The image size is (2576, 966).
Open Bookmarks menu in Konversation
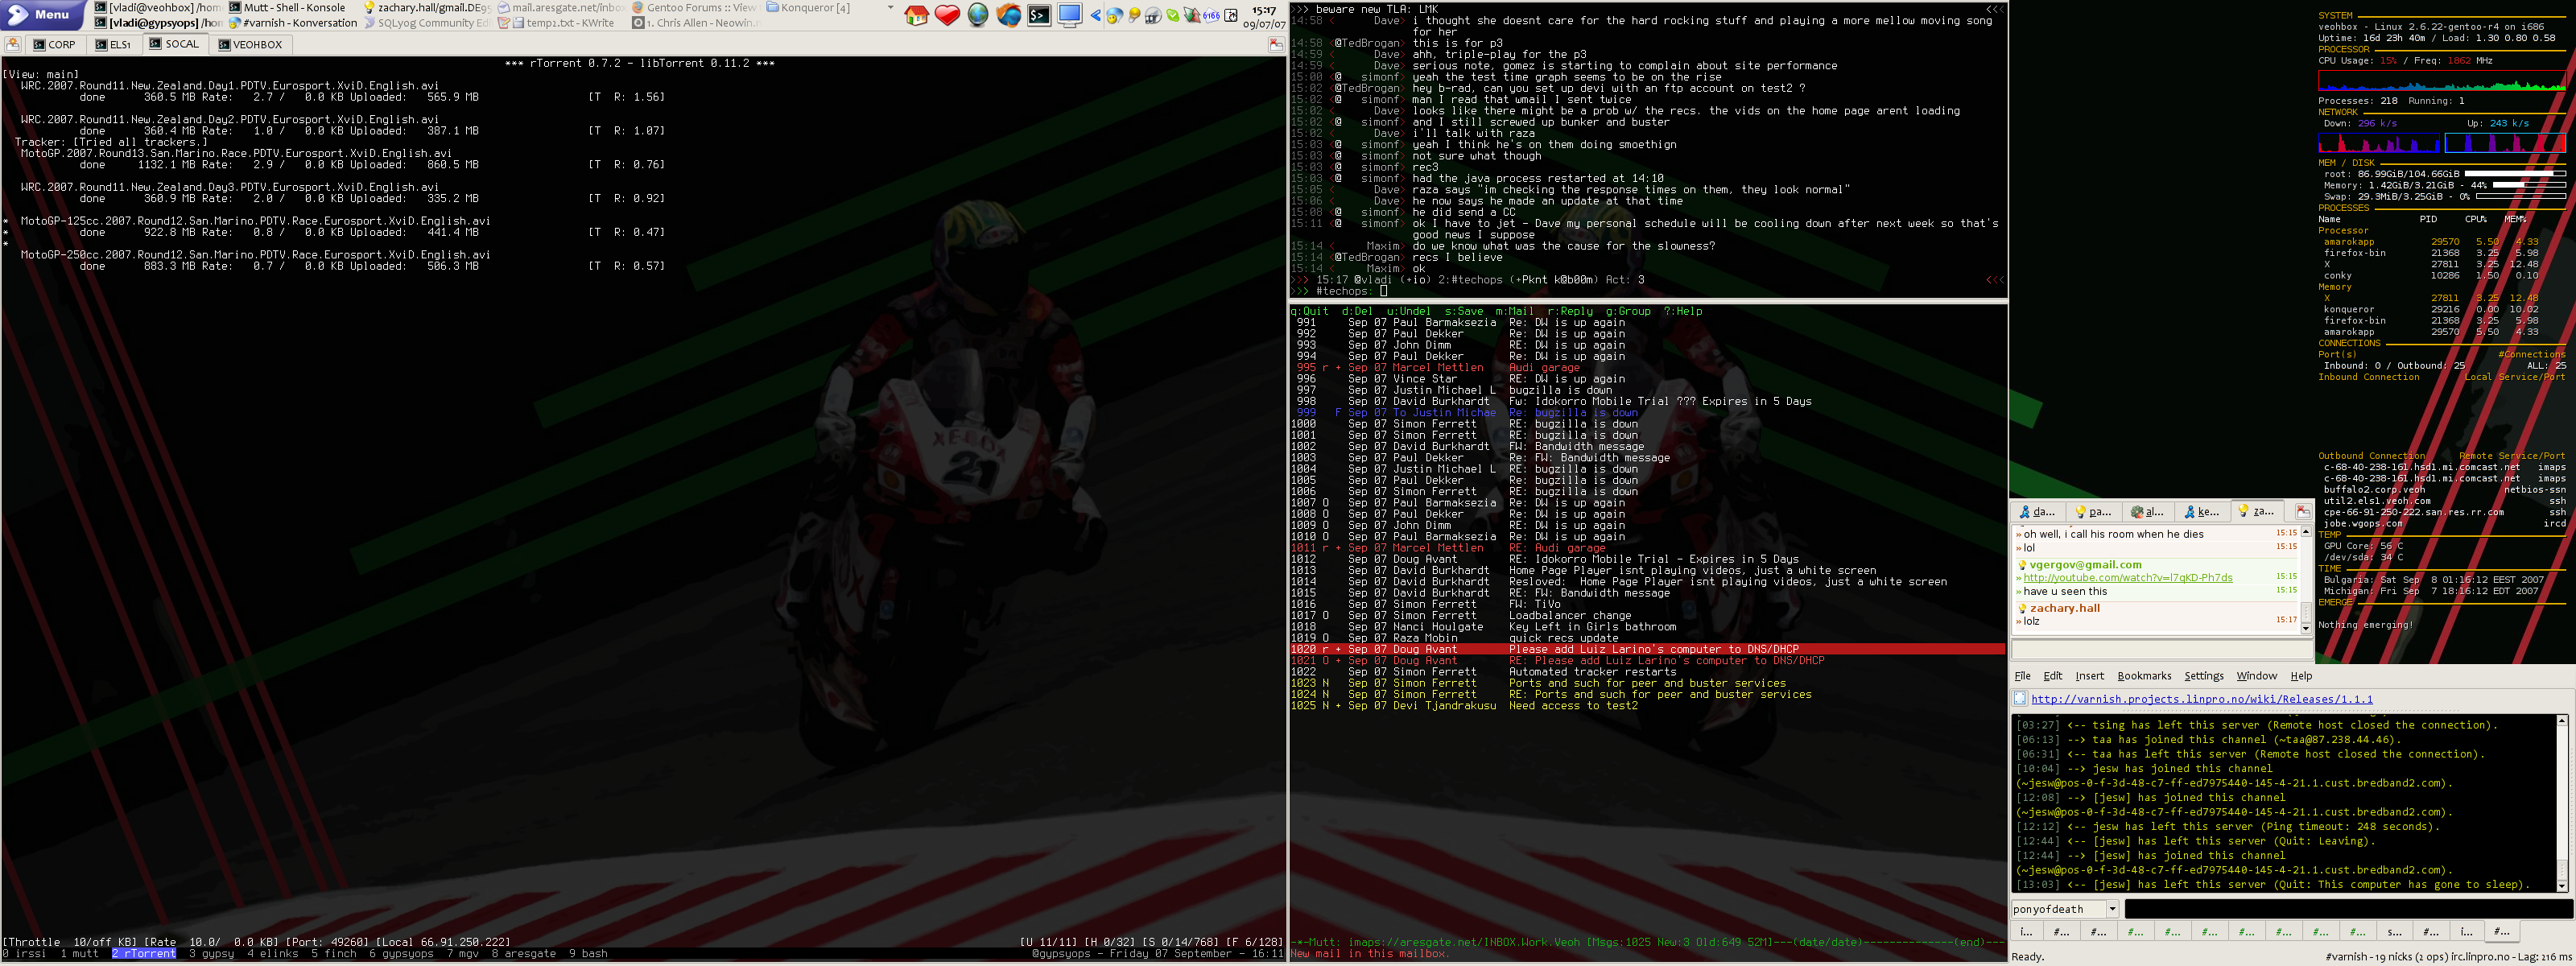coord(2144,676)
